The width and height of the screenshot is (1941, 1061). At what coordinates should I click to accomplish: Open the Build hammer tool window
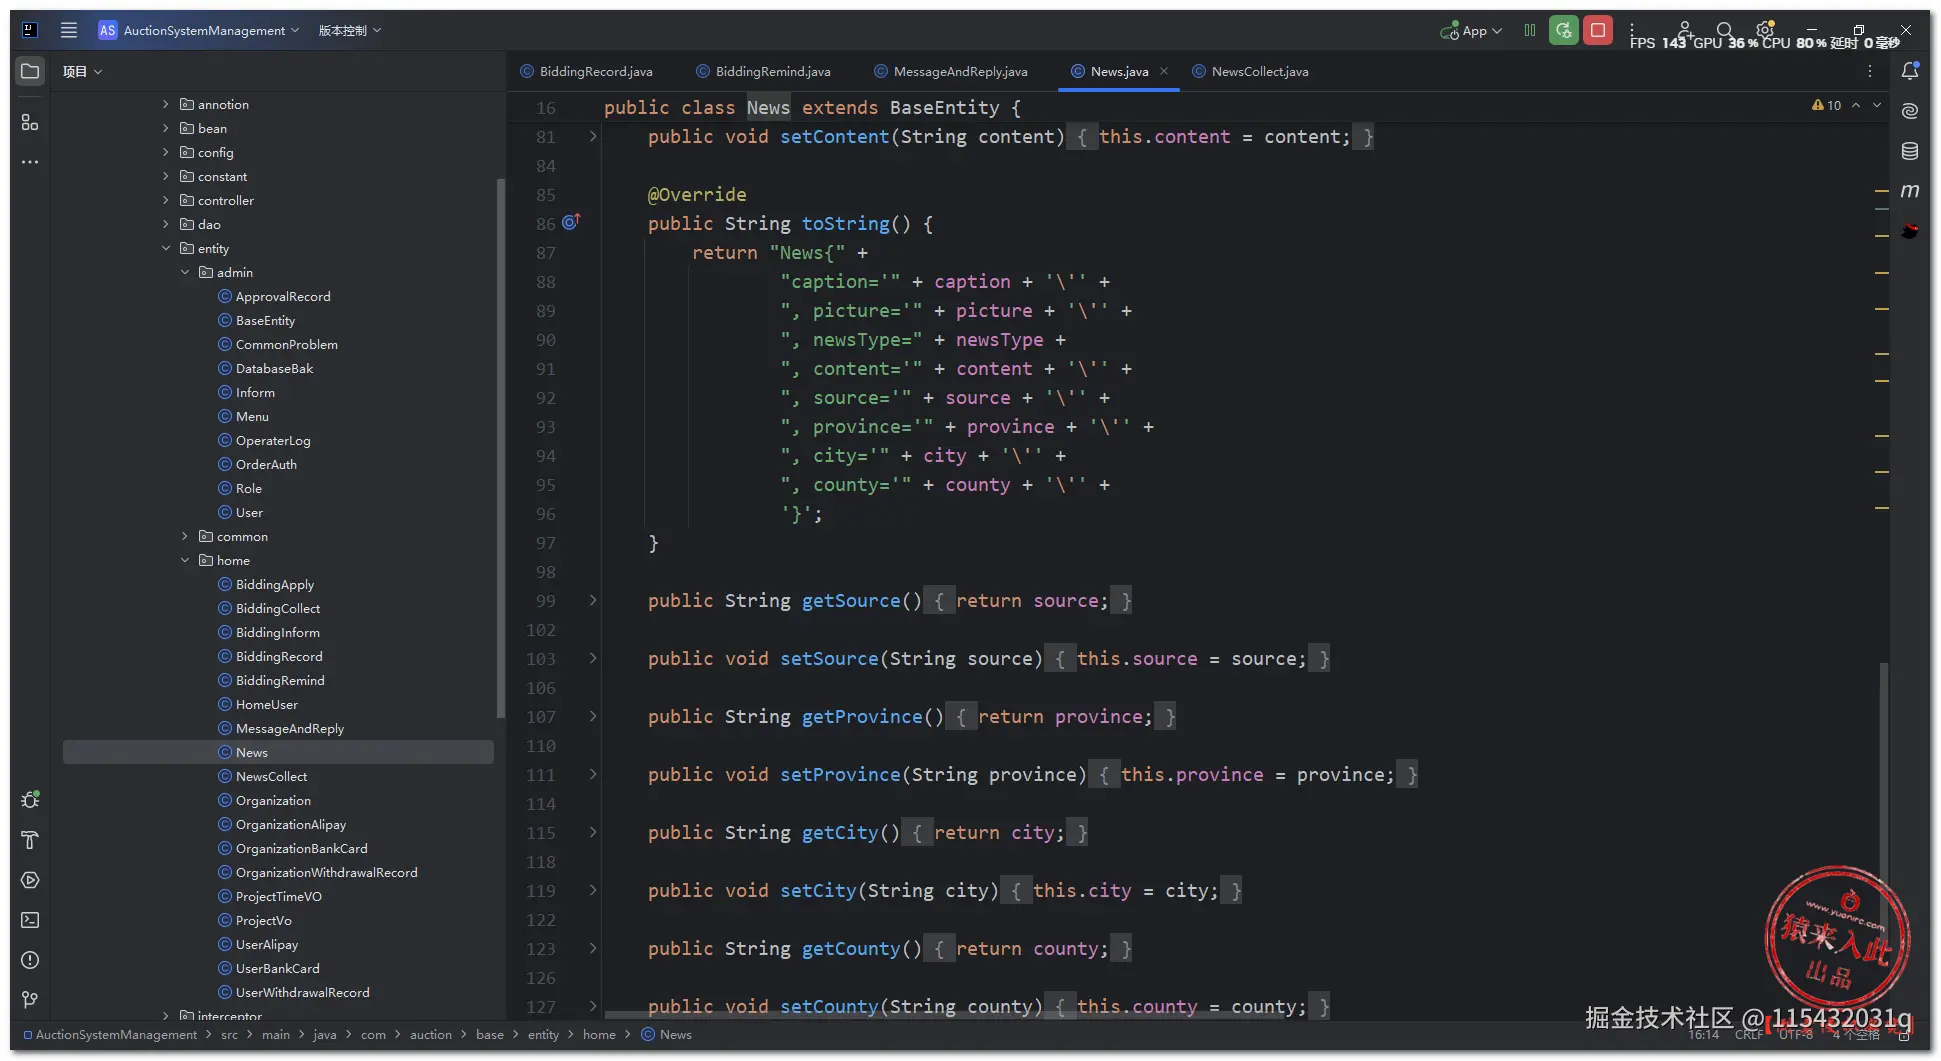(30, 840)
